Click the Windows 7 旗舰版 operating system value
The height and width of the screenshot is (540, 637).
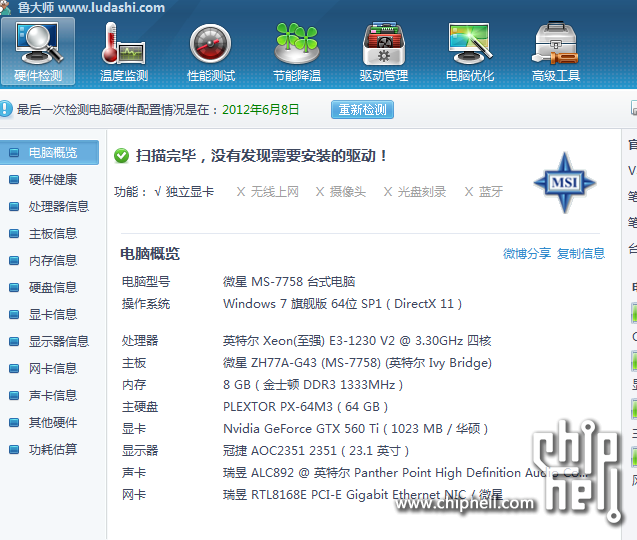tap(342, 304)
